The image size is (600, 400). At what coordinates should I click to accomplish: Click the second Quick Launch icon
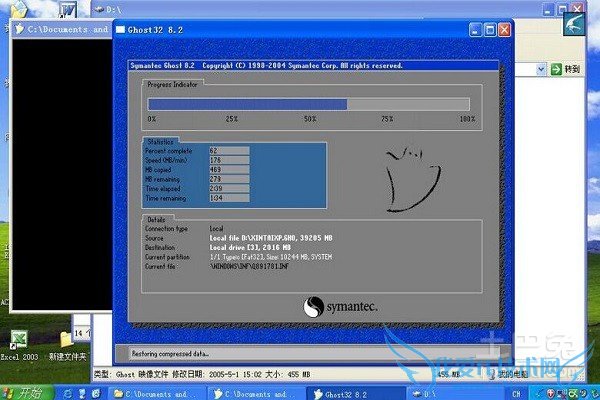click(82, 393)
